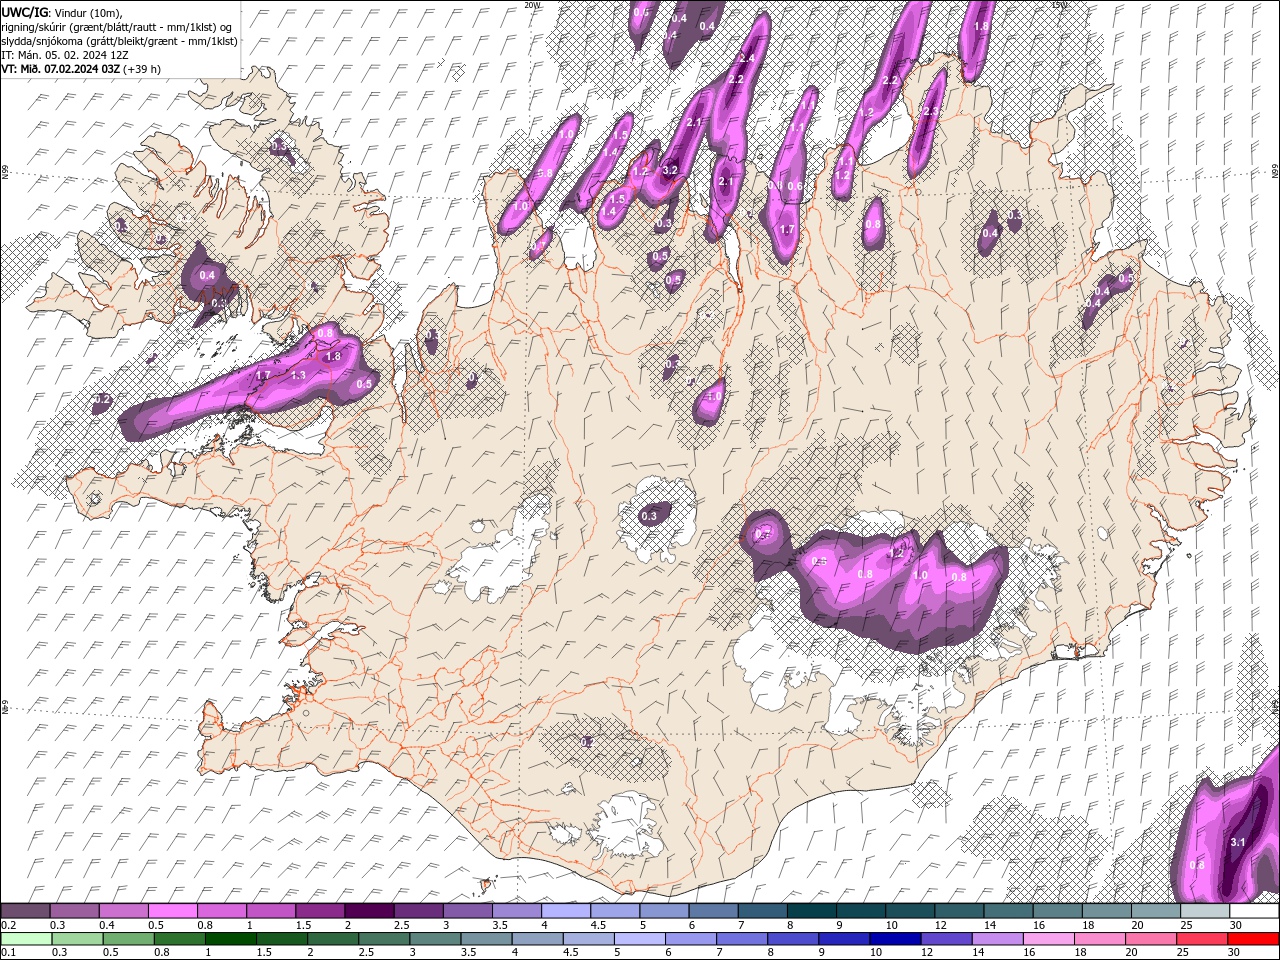
Task: Click the 2.3 precipitation value on the map
Action: pyautogui.click(x=930, y=111)
